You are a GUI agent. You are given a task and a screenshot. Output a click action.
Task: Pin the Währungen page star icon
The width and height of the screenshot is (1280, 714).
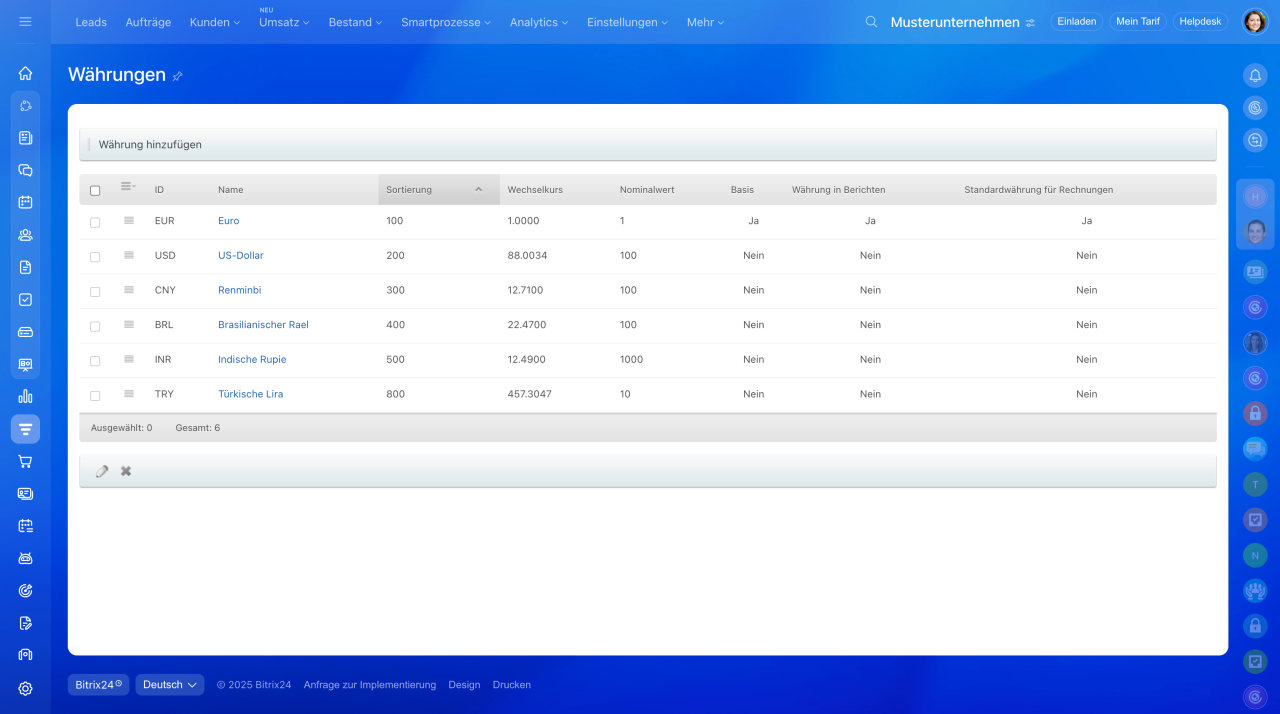(178, 76)
